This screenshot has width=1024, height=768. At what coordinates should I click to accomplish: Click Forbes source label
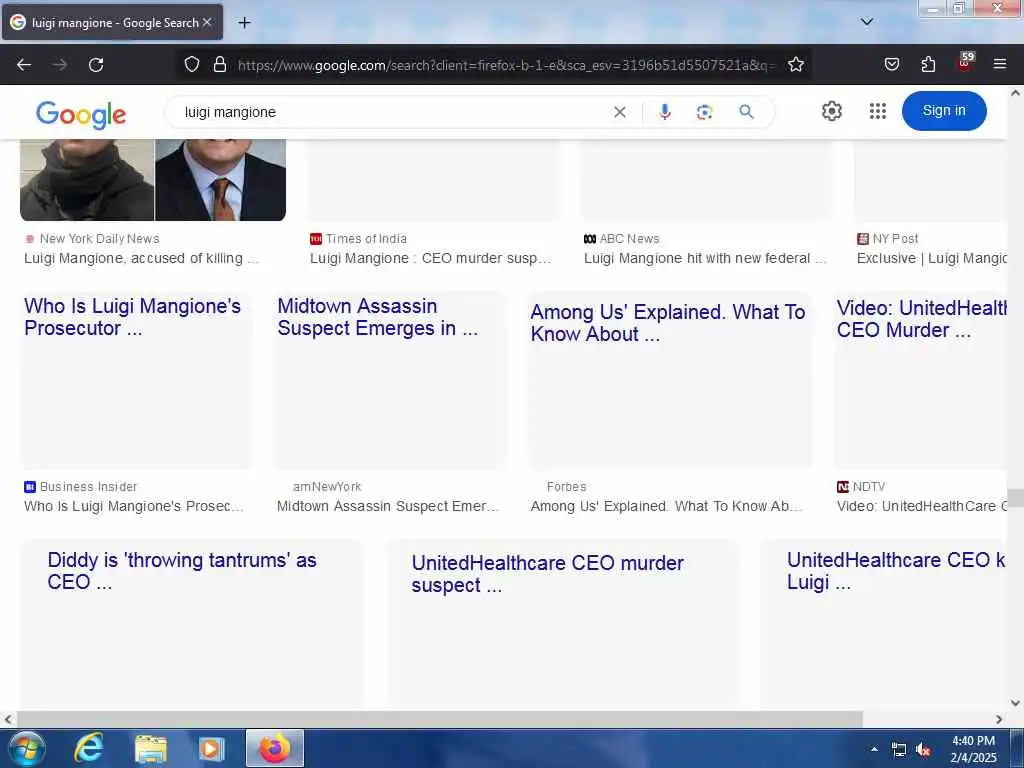point(566,487)
